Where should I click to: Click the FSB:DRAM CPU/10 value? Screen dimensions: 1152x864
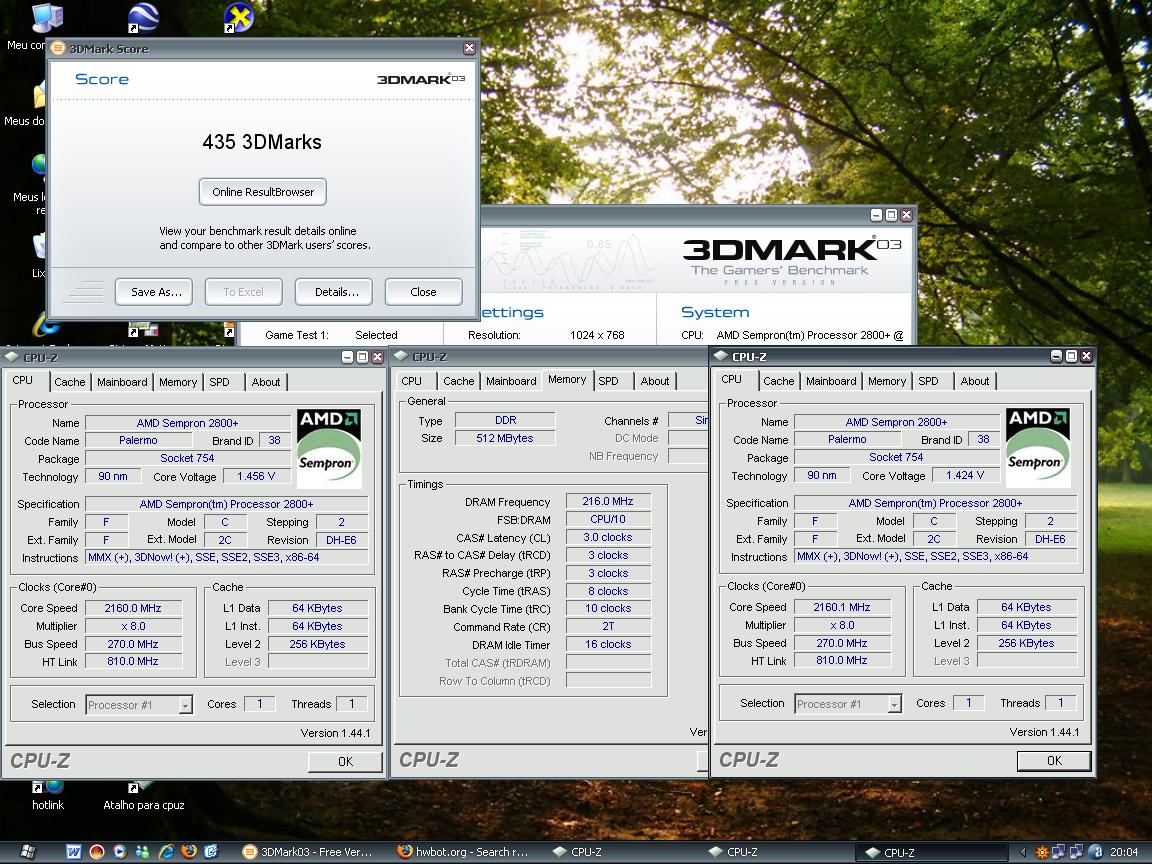click(608, 519)
